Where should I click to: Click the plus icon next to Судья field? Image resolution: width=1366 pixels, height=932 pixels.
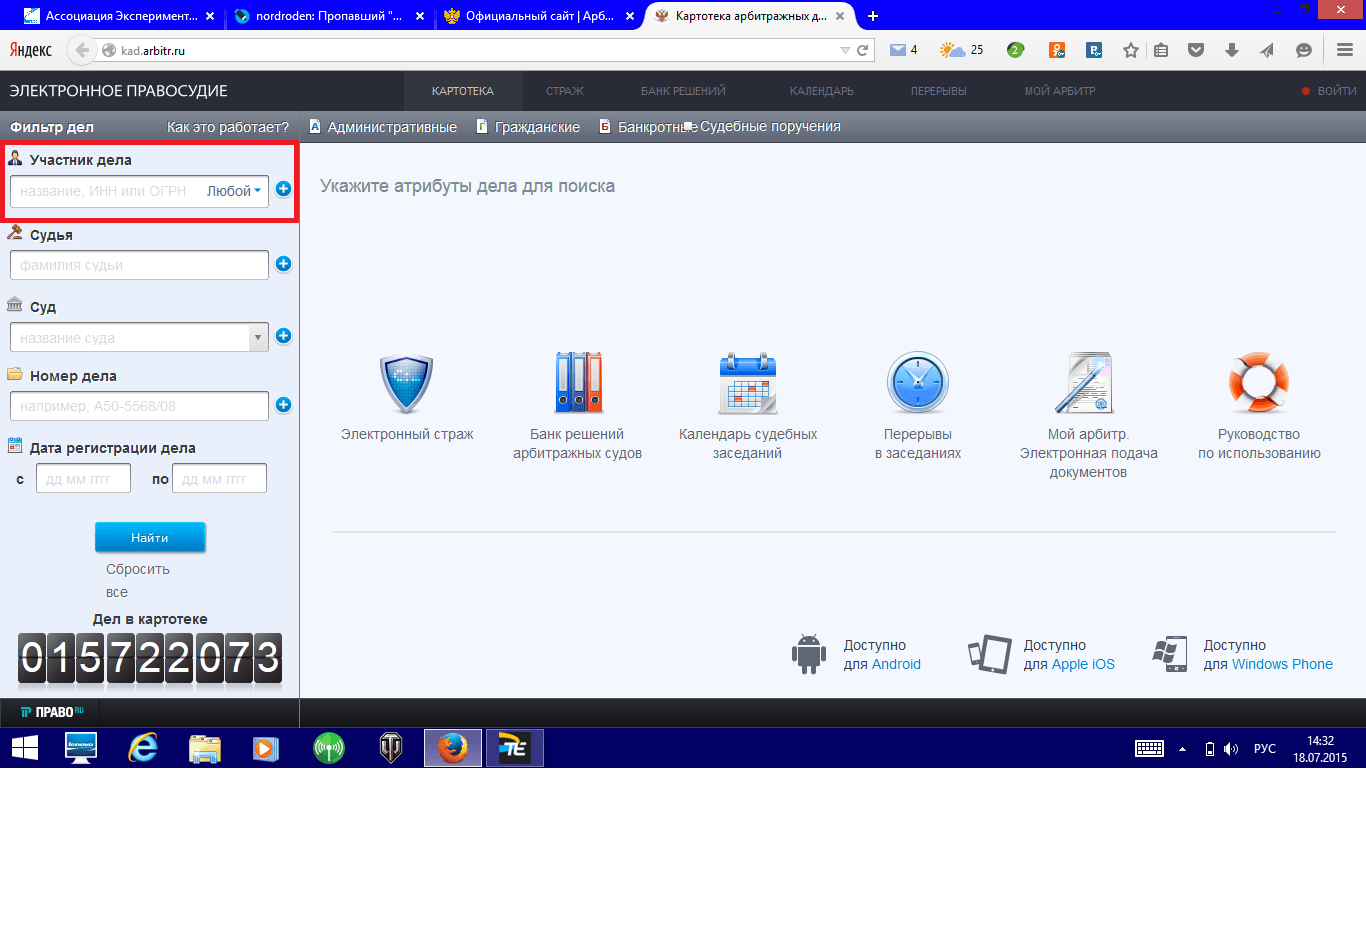(x=283, y=264)
